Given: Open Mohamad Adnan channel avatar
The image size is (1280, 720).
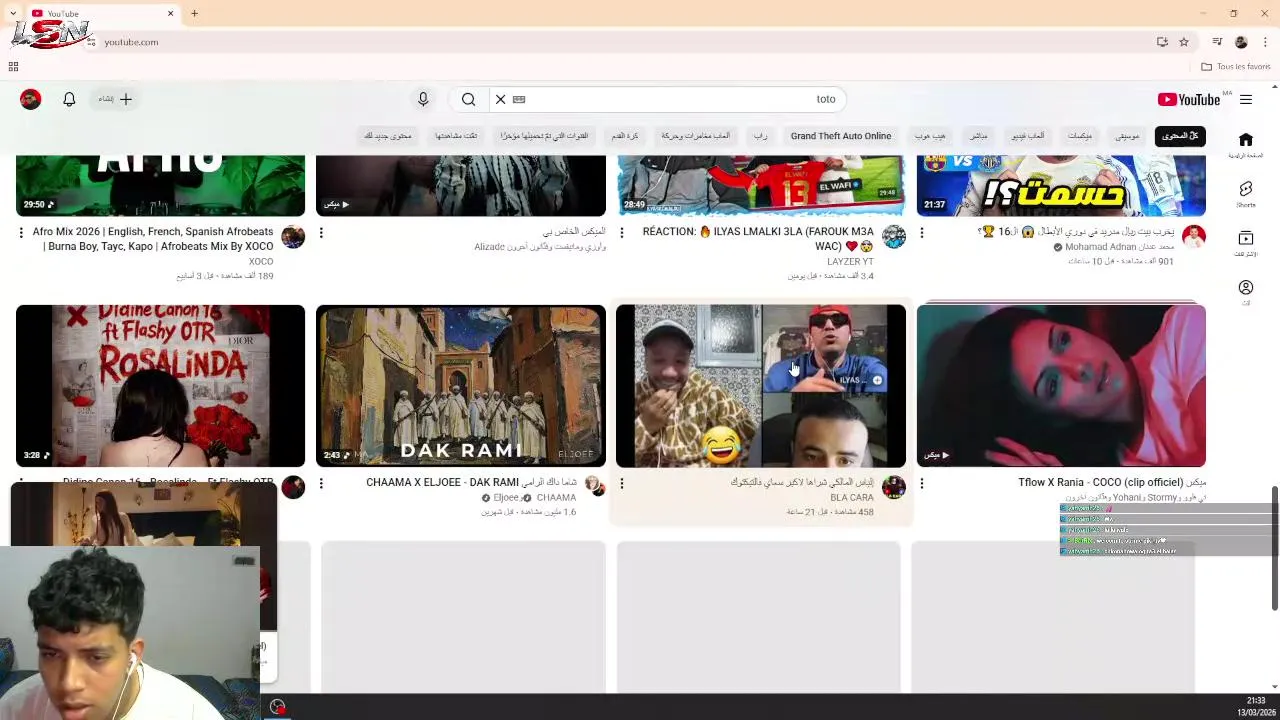Looking at the screenshot, I should (1194, 236).
